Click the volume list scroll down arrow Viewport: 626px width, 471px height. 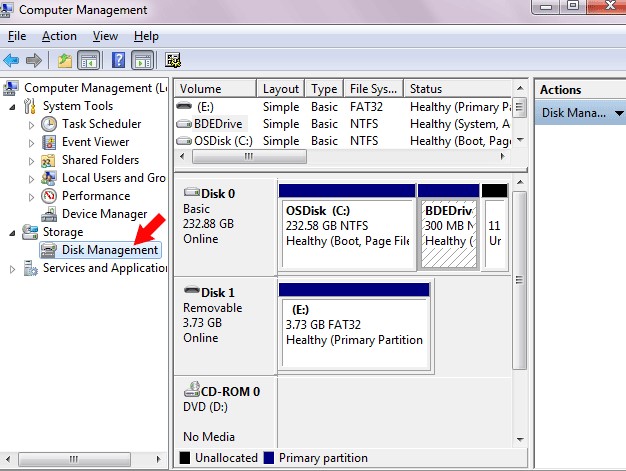[x=520, y=140]
